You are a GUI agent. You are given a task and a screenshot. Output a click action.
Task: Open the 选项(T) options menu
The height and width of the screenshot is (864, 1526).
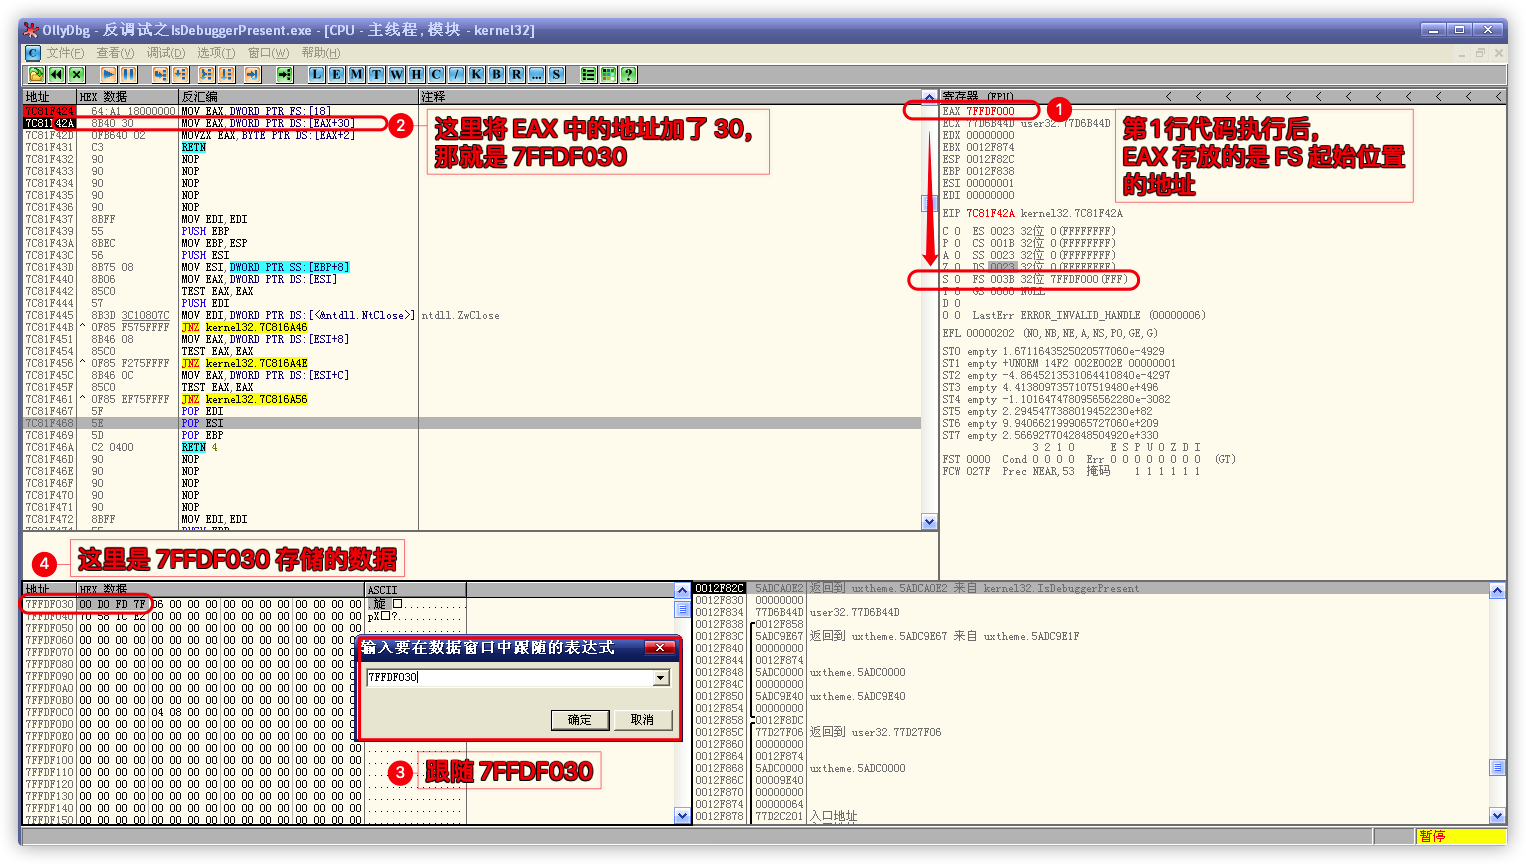(216, 53)
